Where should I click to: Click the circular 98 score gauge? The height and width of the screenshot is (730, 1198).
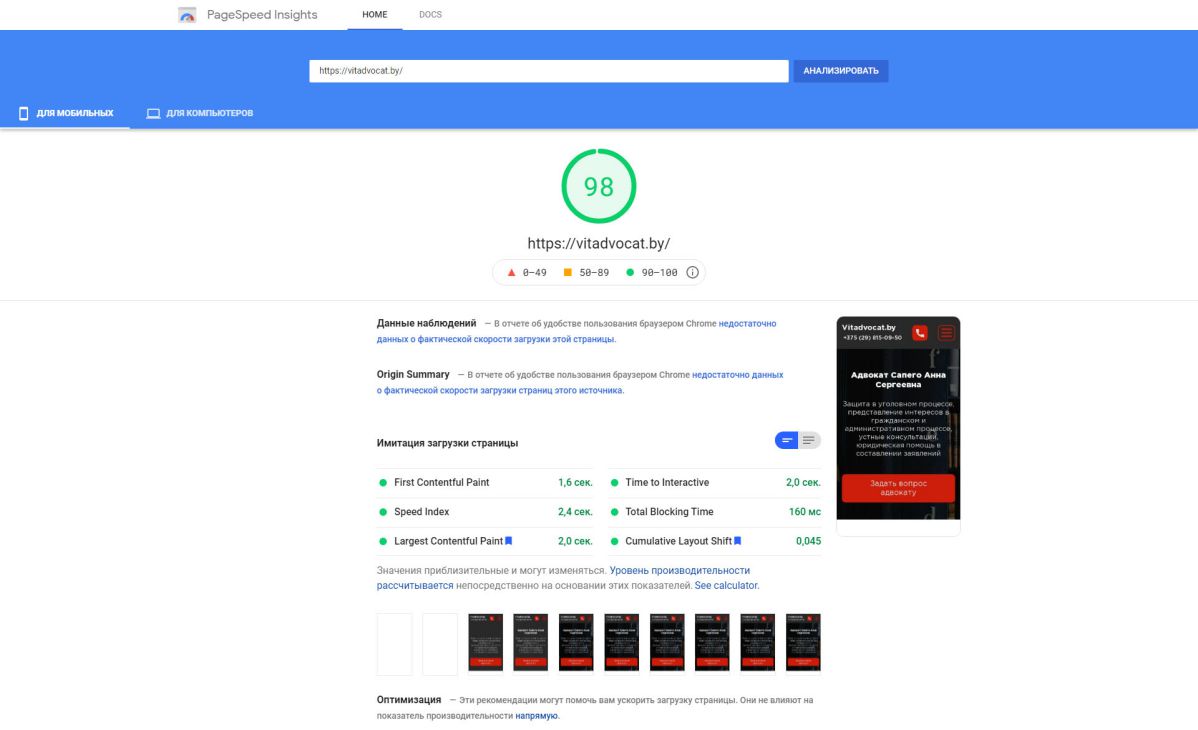(598, 187)
